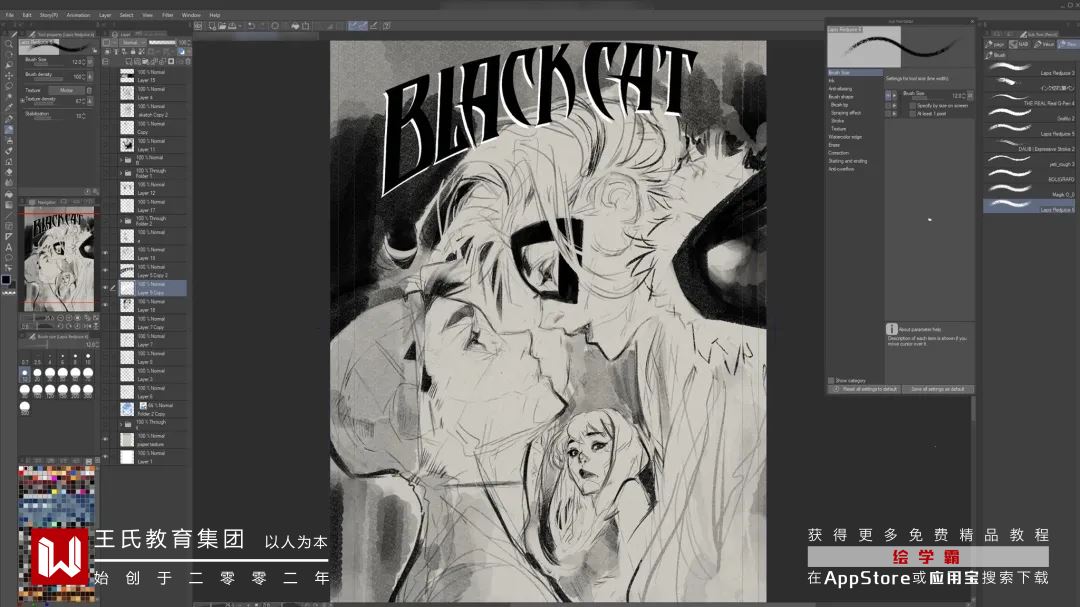
Task: Click the Mortar texture button
Action: point(66,90)
